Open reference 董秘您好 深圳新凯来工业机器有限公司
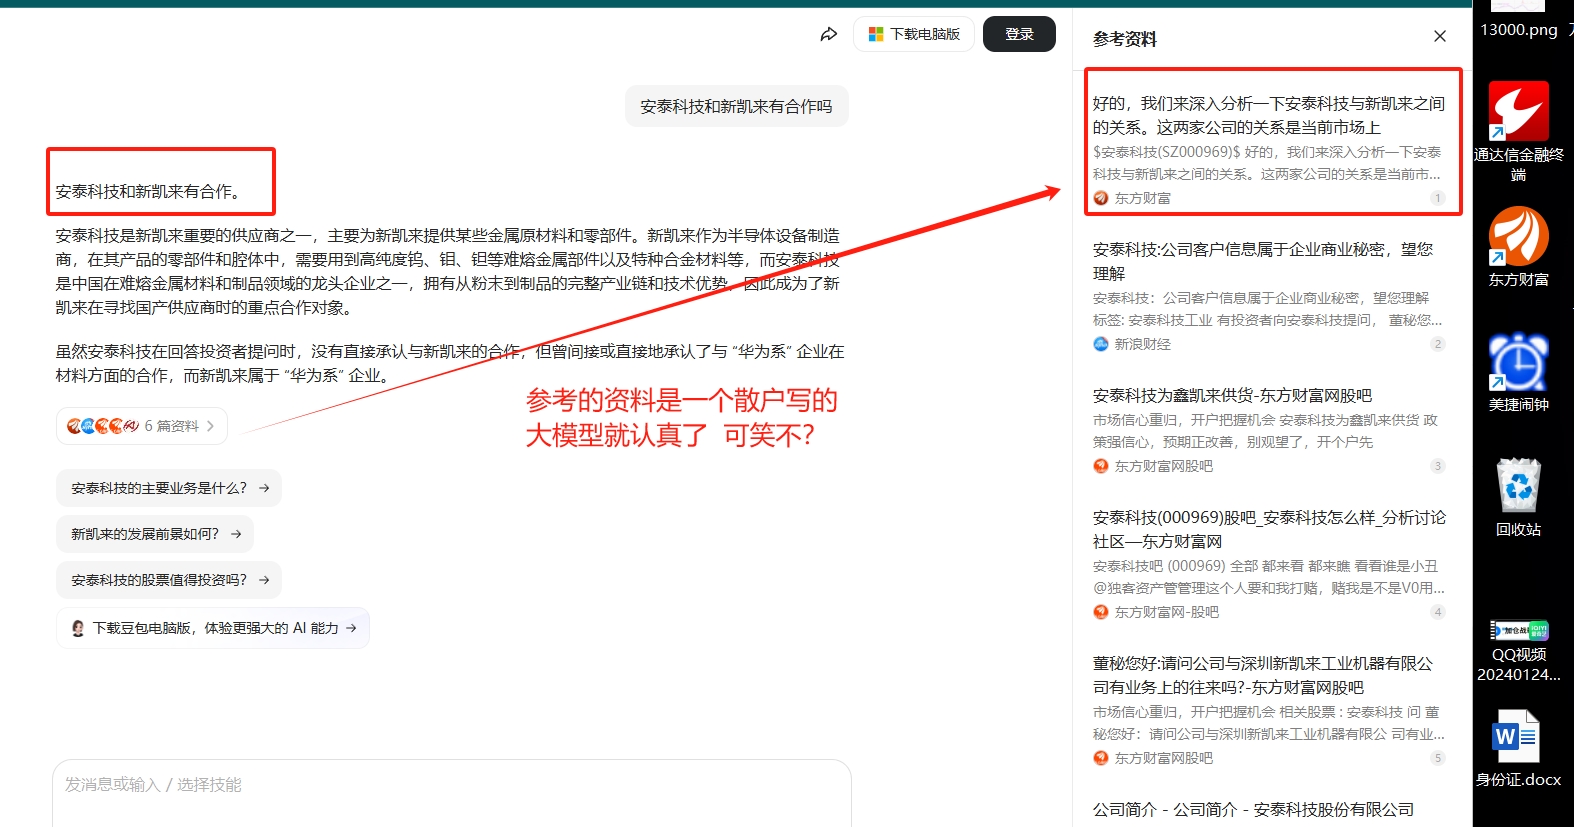The height and width of the screenshot is (827, 1574). point(1270,710)
